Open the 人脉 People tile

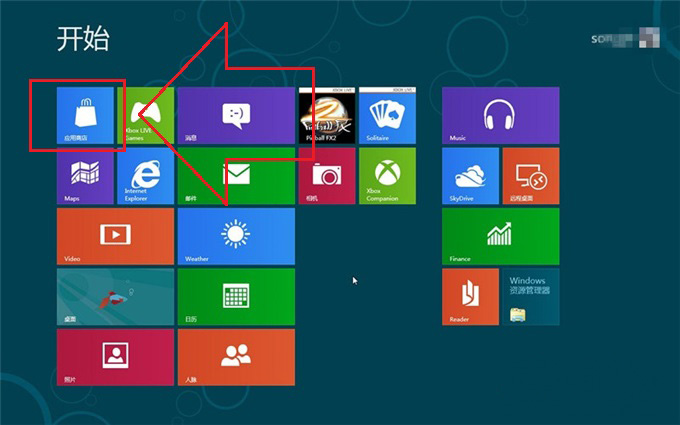click(236, 357)
